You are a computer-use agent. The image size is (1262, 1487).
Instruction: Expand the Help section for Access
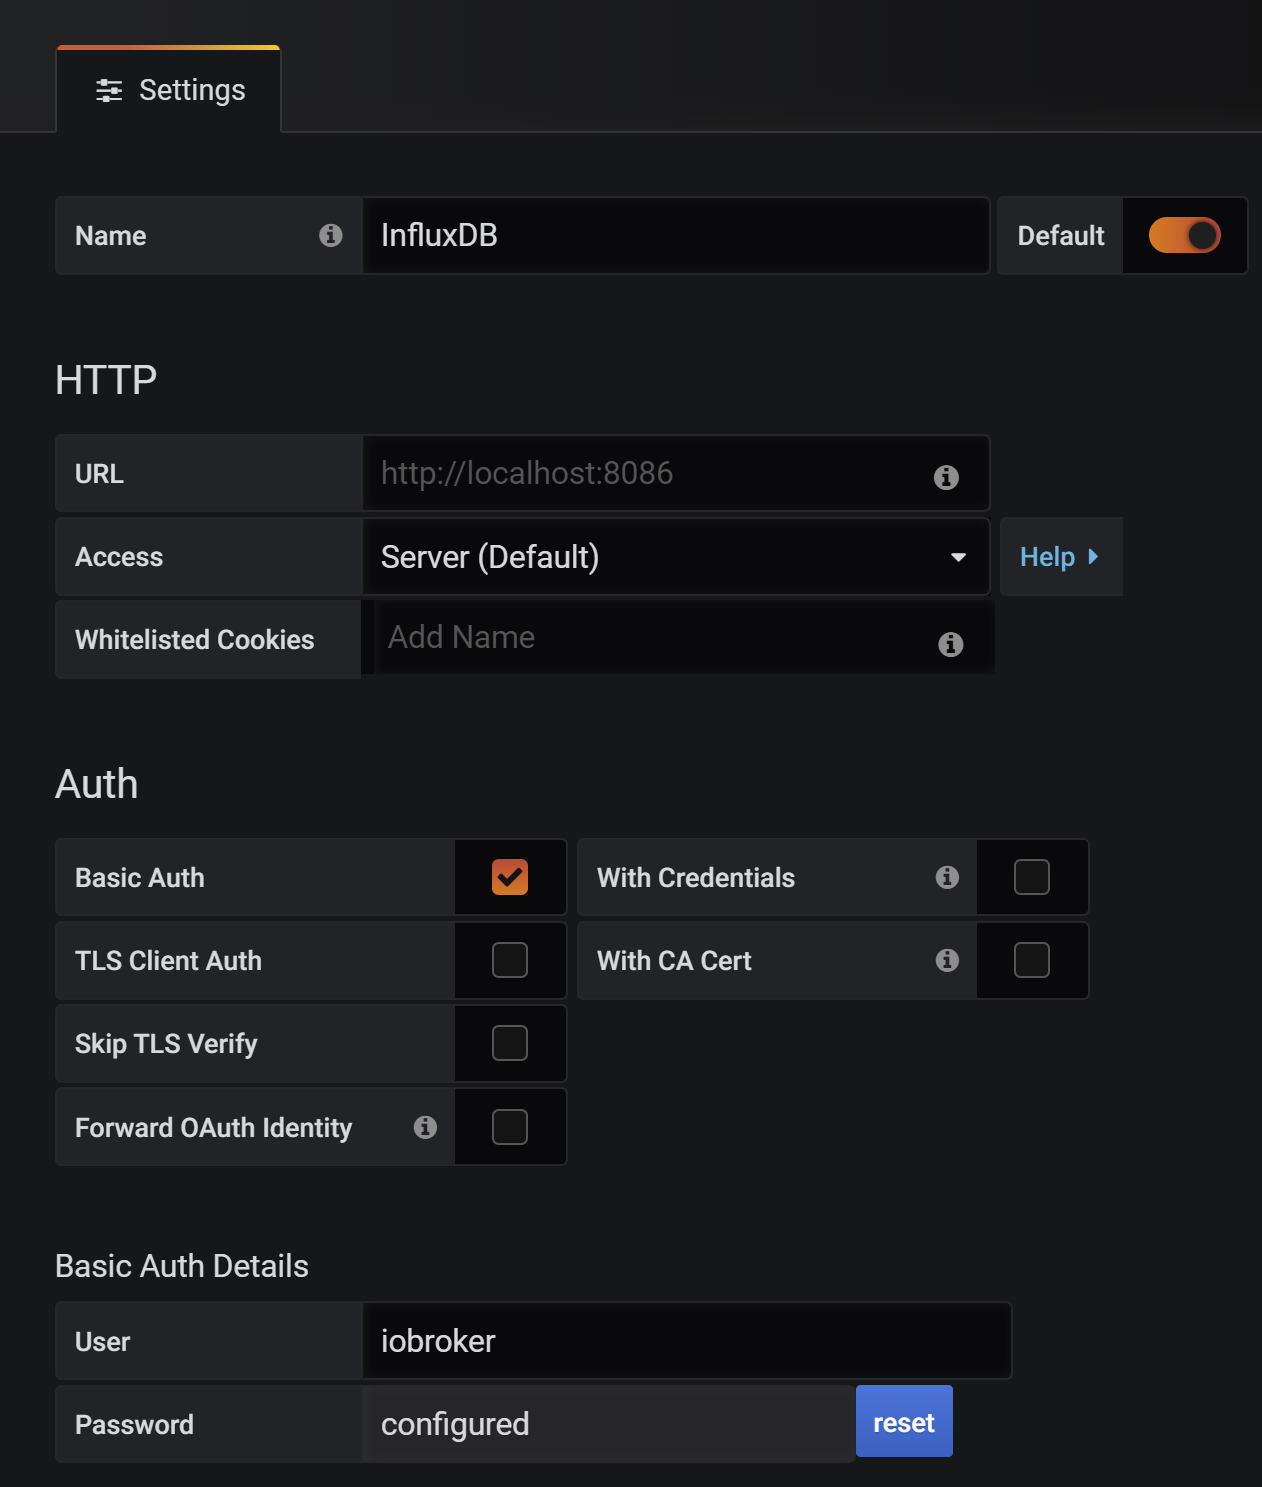[x=1061, y=557]
